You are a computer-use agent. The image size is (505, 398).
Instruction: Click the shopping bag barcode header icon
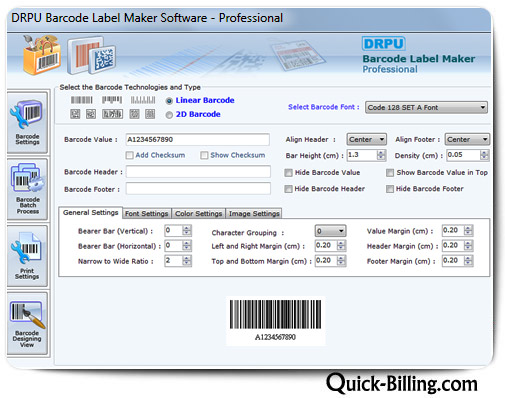42,55
